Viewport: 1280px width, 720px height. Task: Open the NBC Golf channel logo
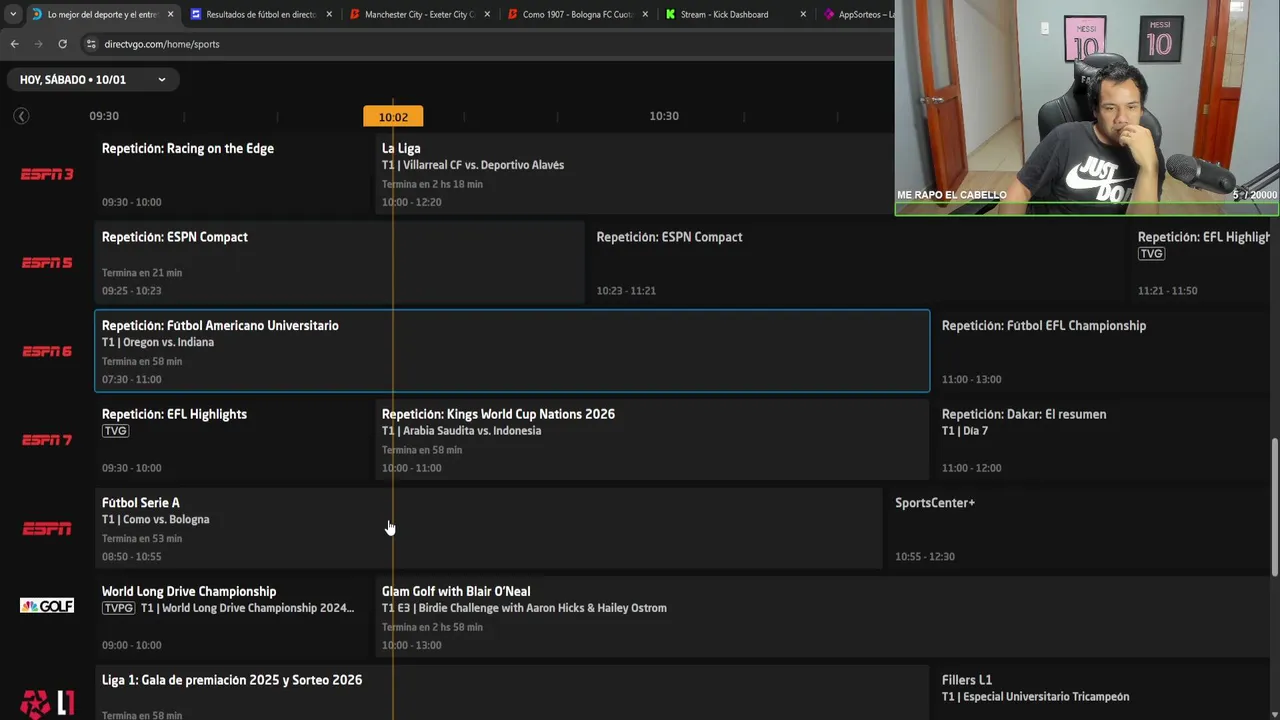(x=47, y=606)
